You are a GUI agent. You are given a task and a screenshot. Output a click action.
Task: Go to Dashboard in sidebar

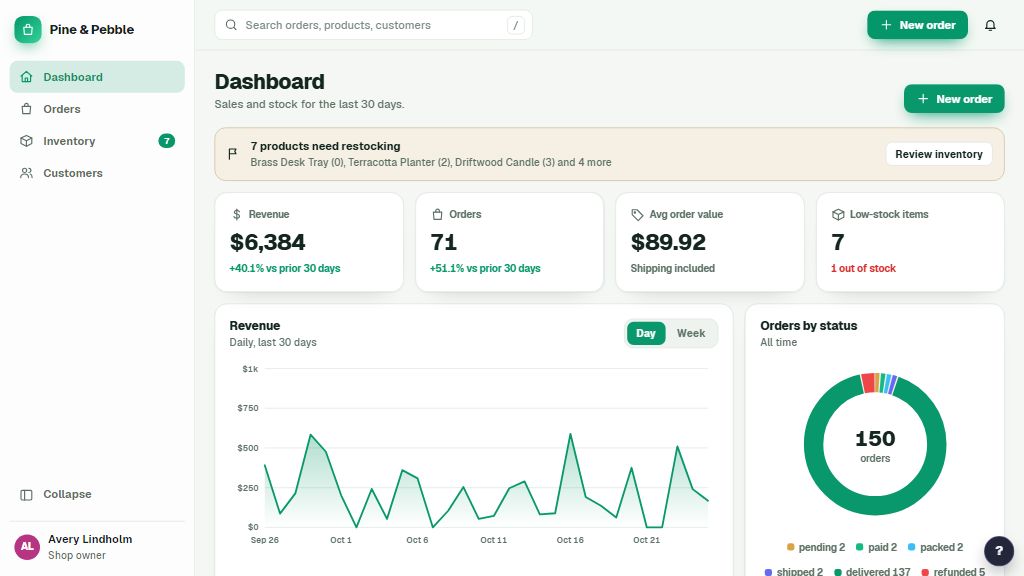tap(97, 77)
